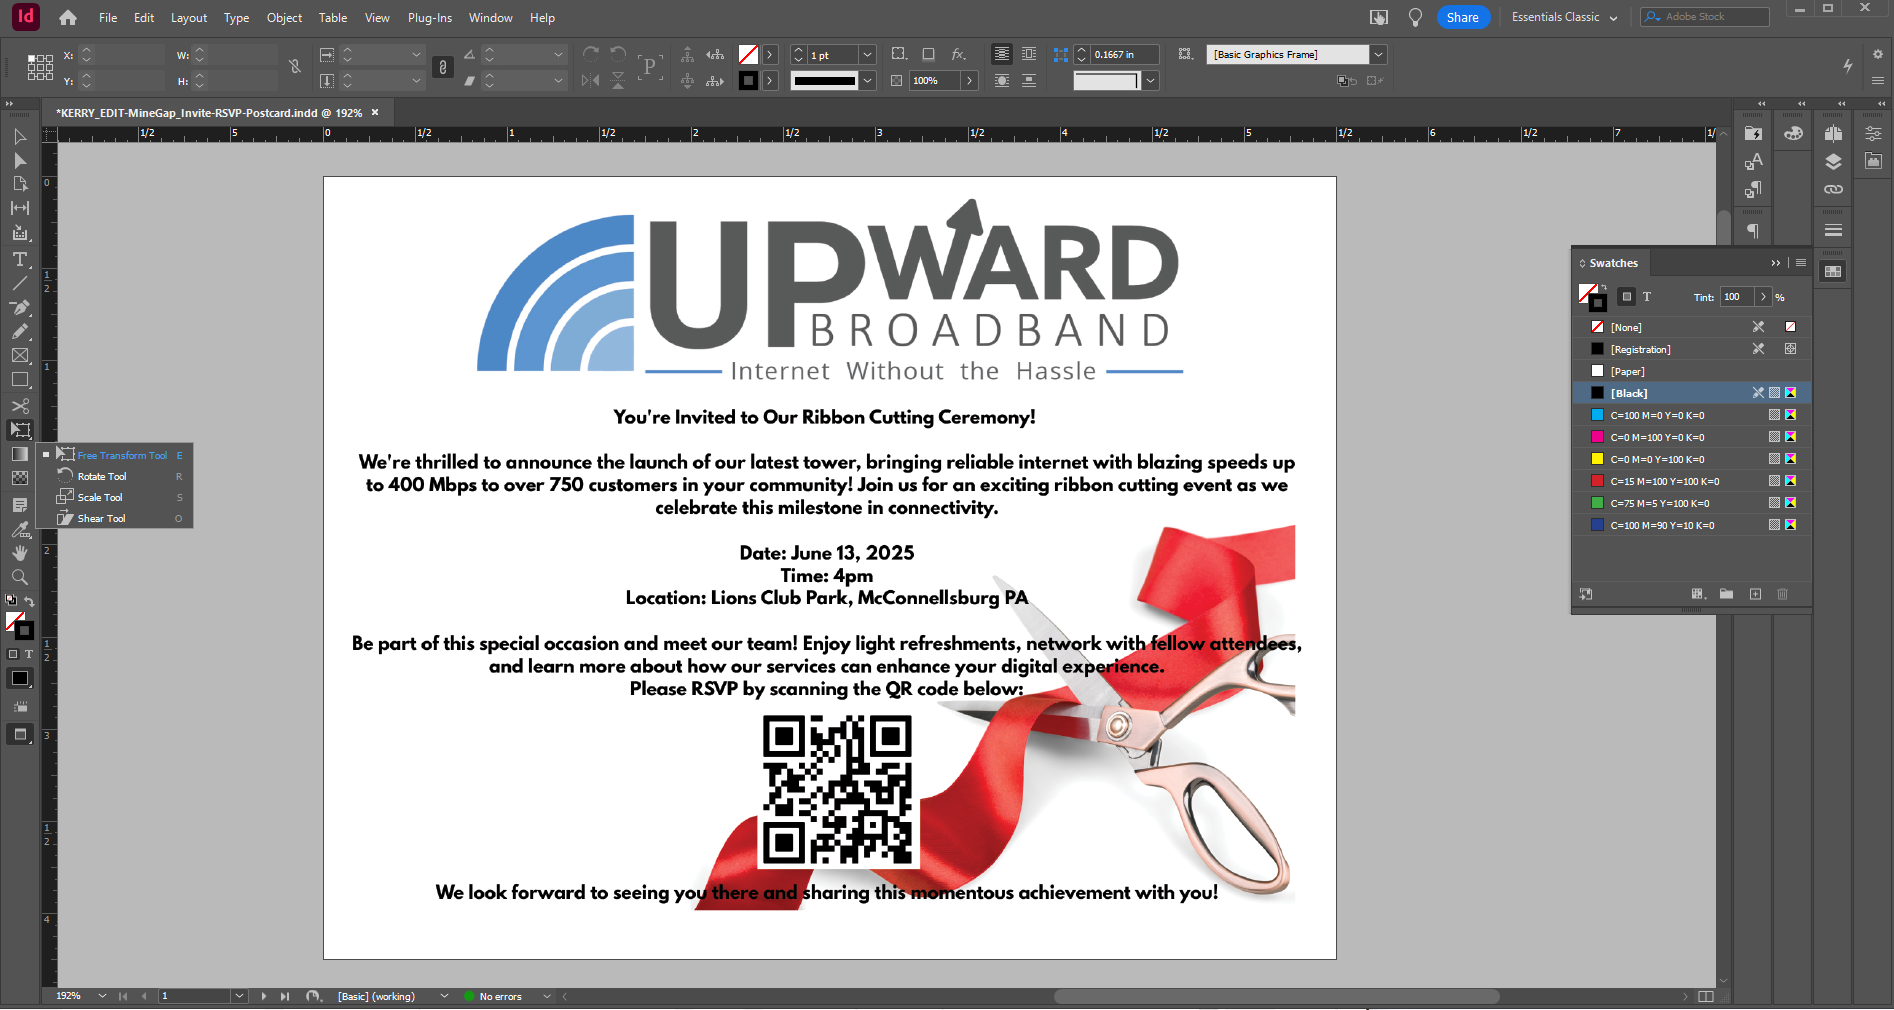Image resolution: width=1894 pixels, height=1010 pixels.
Task: Toggle formatting affects text in Swatches
Action: (1647, 297)
